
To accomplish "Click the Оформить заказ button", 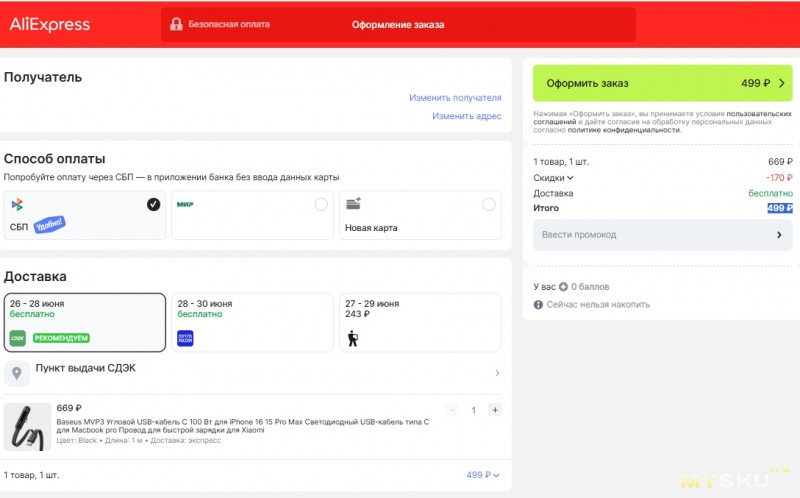I will coord(662,83).
